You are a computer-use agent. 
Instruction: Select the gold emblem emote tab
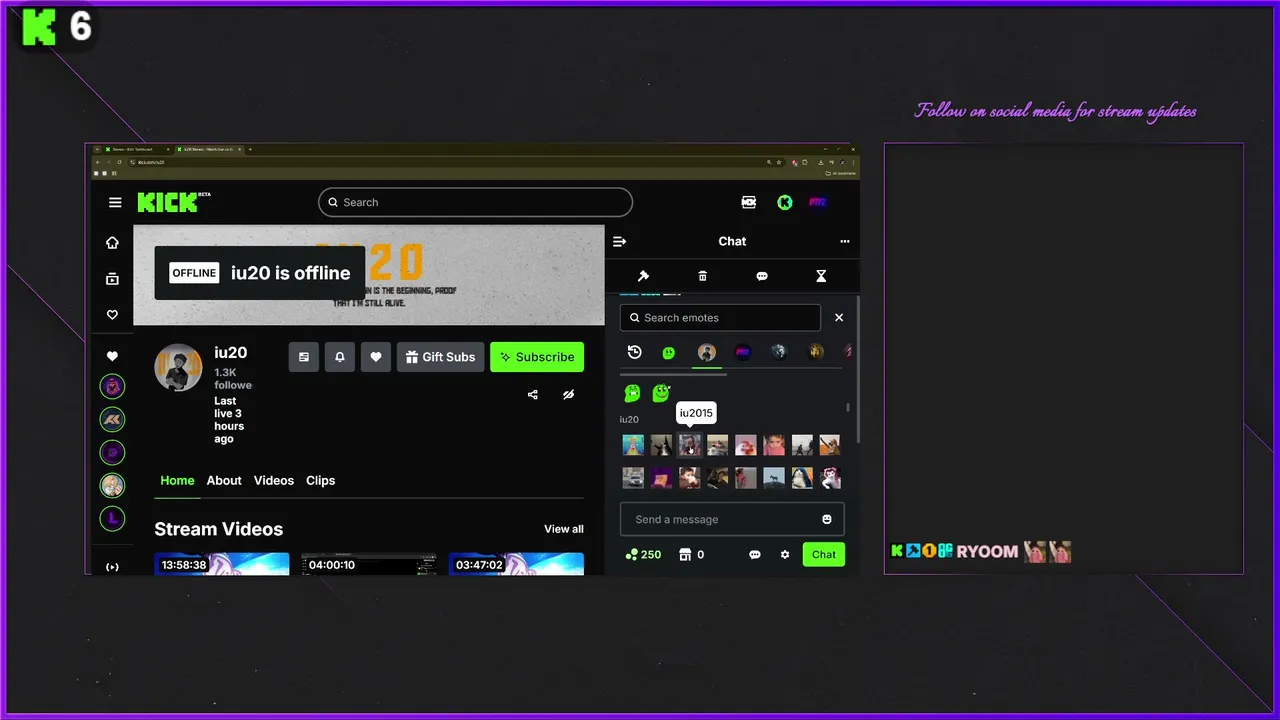[x=816, y=352]
